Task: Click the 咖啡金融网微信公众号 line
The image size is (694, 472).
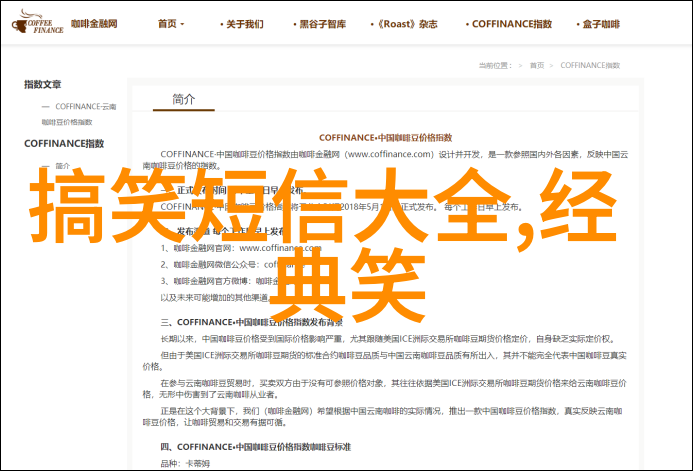Action: click(233, 264)
